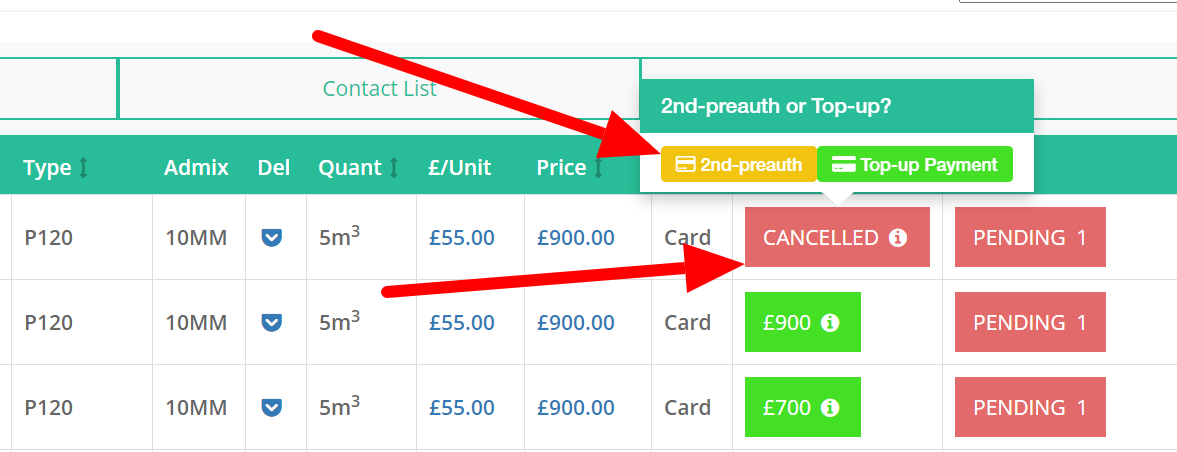Click the first row's £900.00 price link

[x=575, y=238]
